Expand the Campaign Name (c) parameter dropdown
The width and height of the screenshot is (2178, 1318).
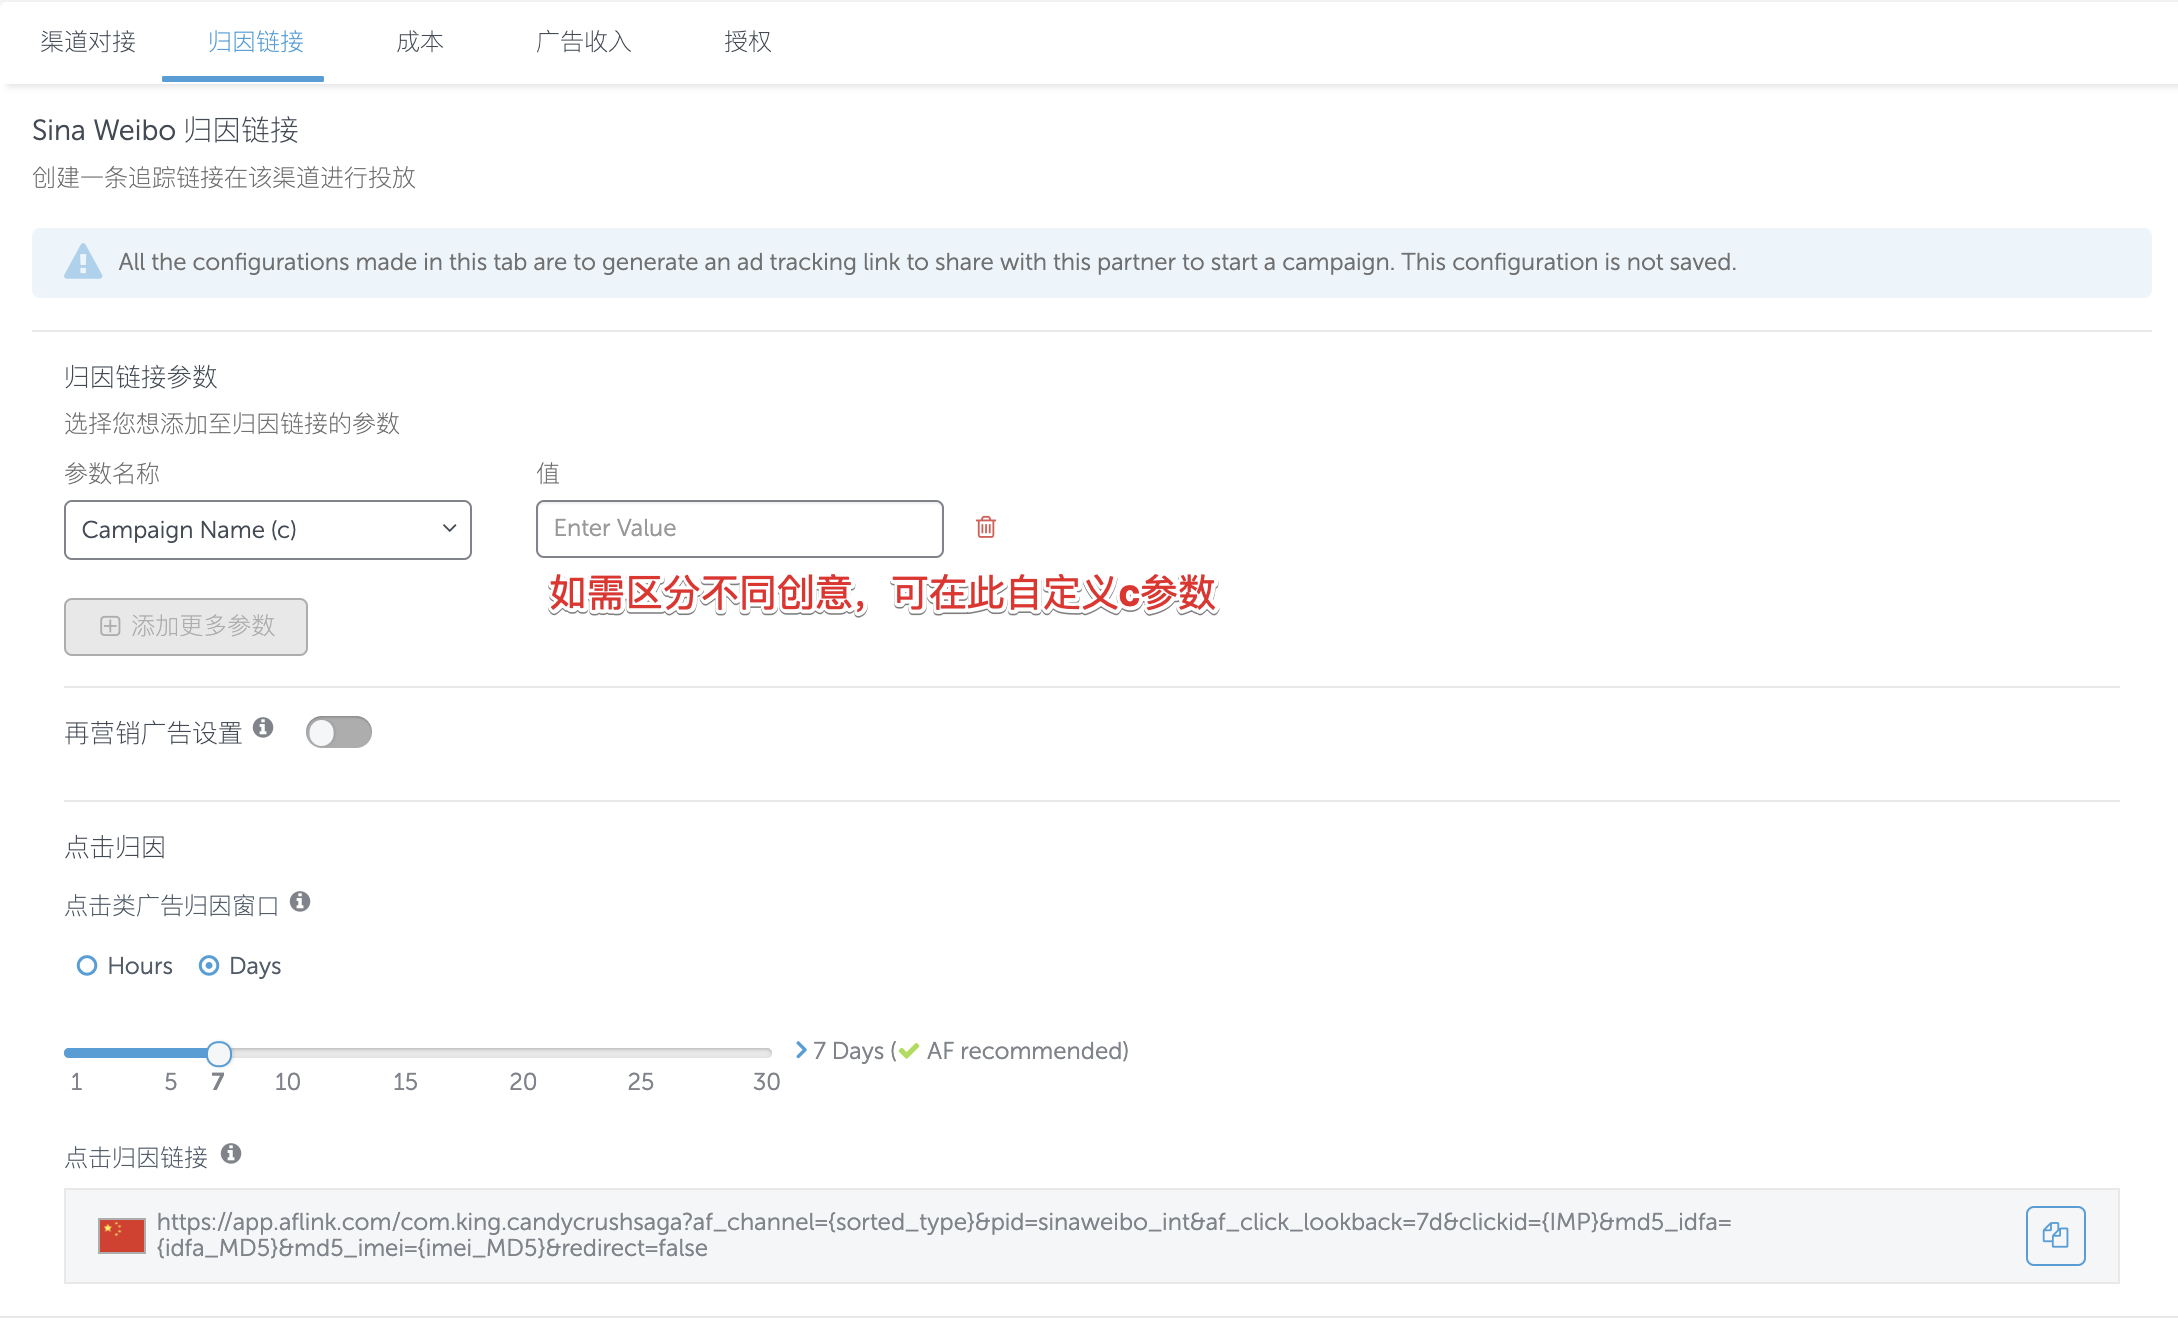click(268, 529)
